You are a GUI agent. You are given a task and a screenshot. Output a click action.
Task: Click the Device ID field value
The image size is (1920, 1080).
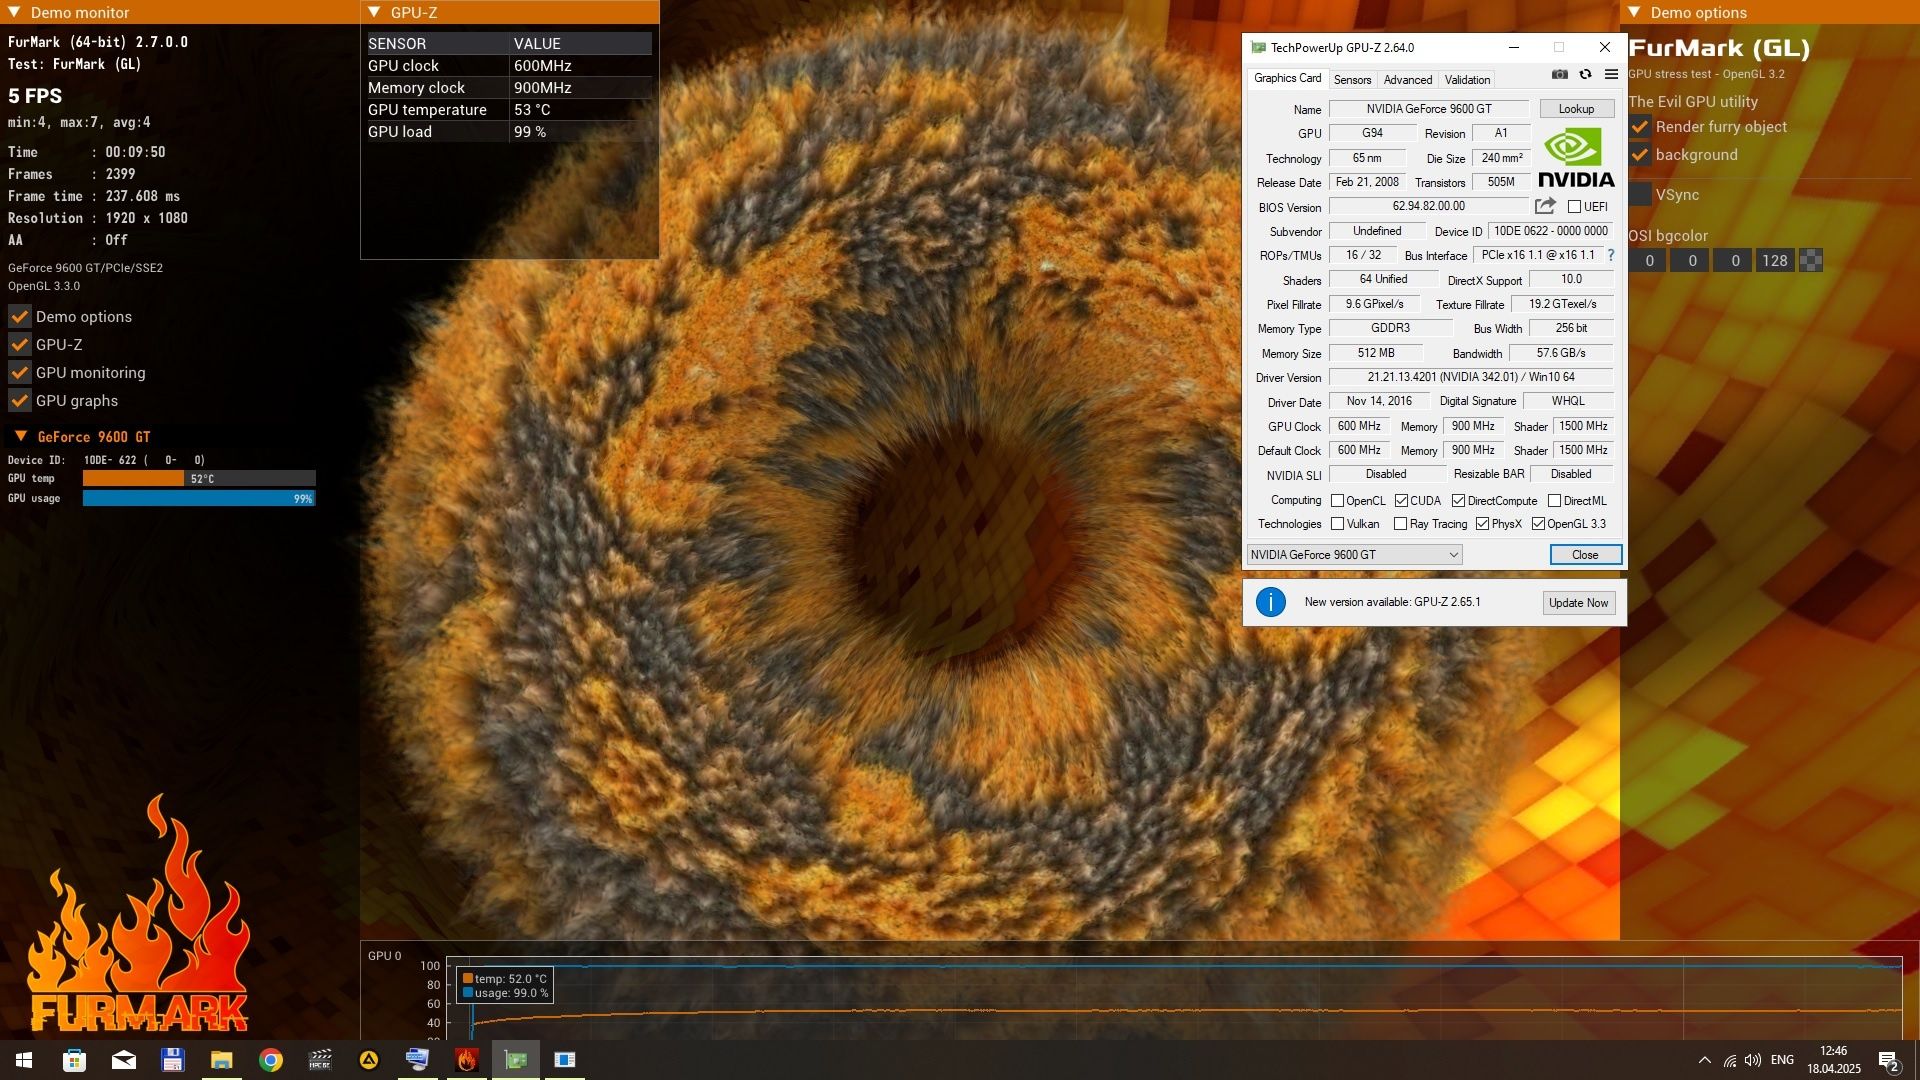(x=1550, y=231)
